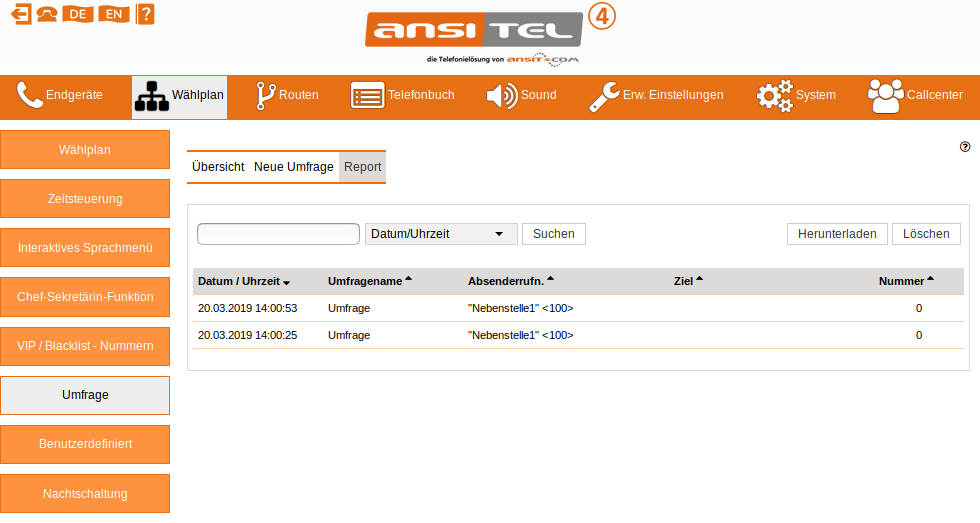
Task: Click the telephone icon in top bar
Action: [46, 14]
